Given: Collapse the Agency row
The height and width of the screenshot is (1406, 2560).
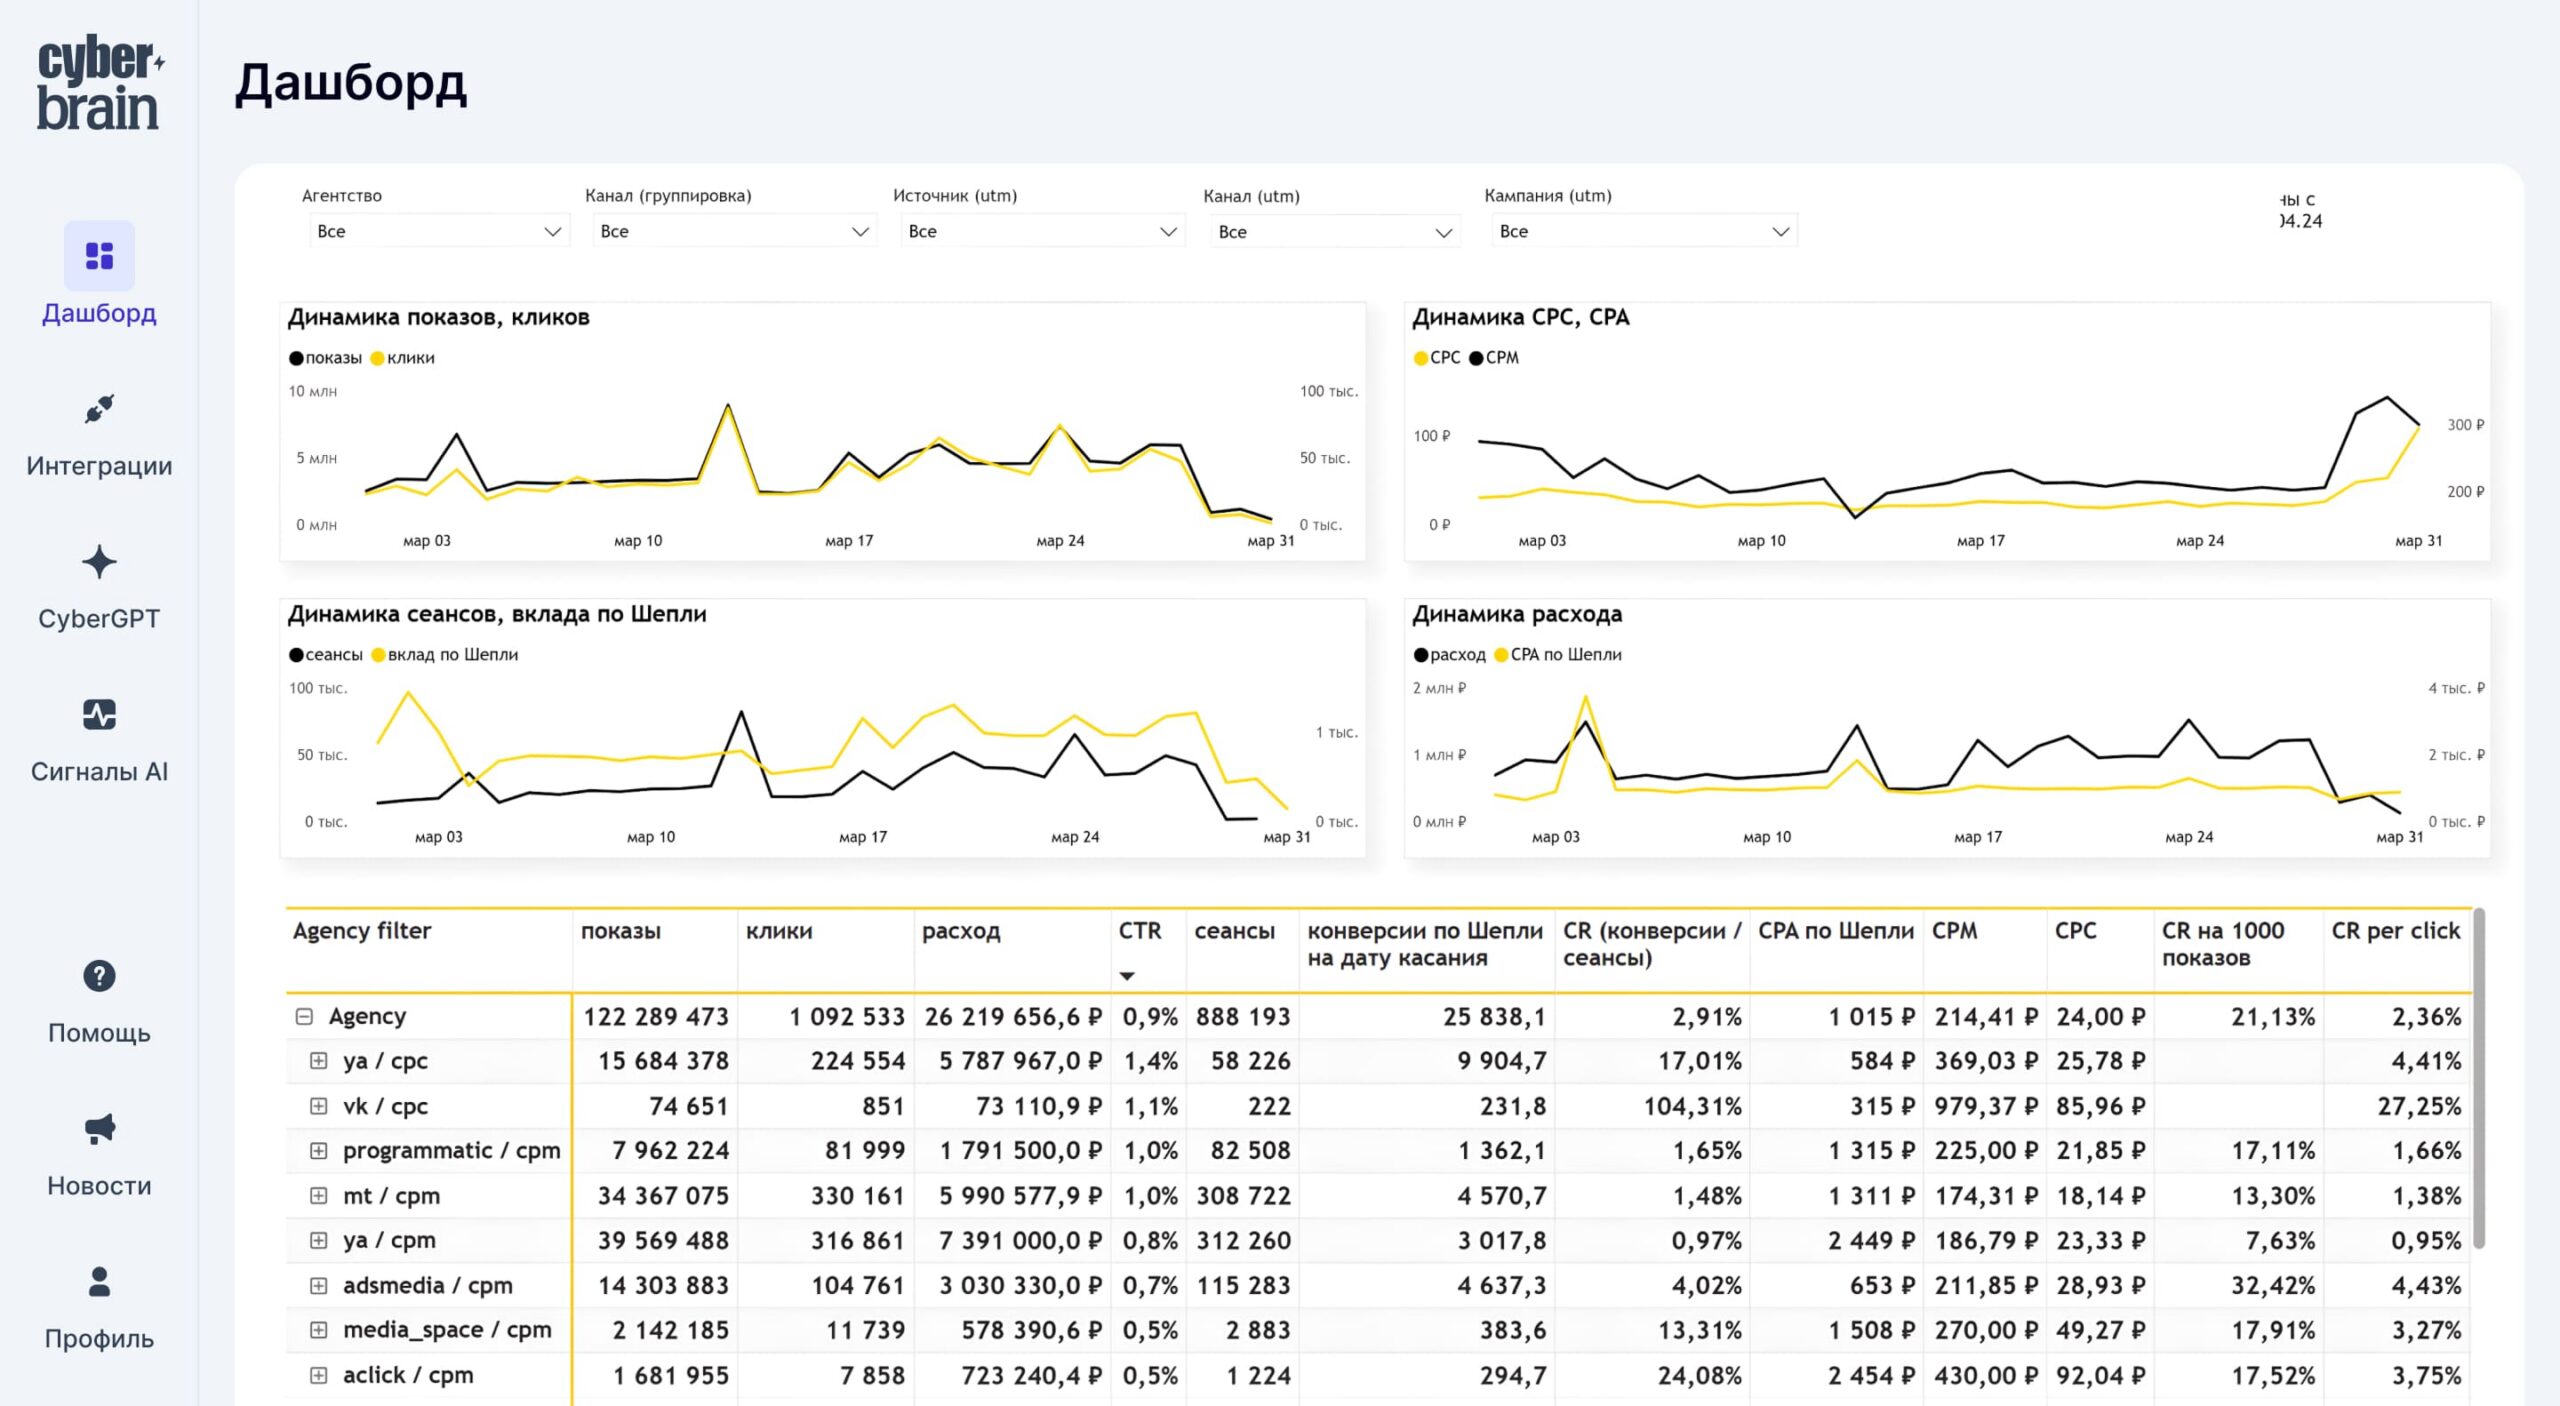Looking at the screenshot, I should click(304, 1017).
